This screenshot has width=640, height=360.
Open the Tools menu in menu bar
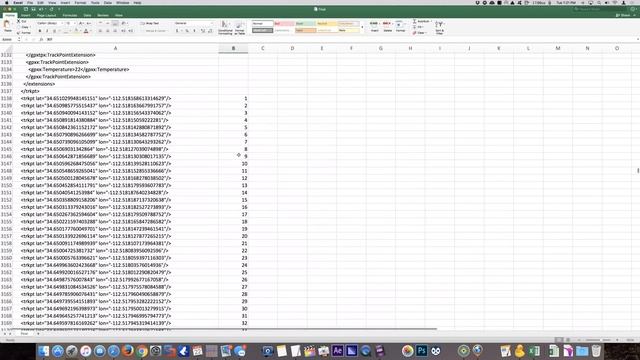point(95,2)
